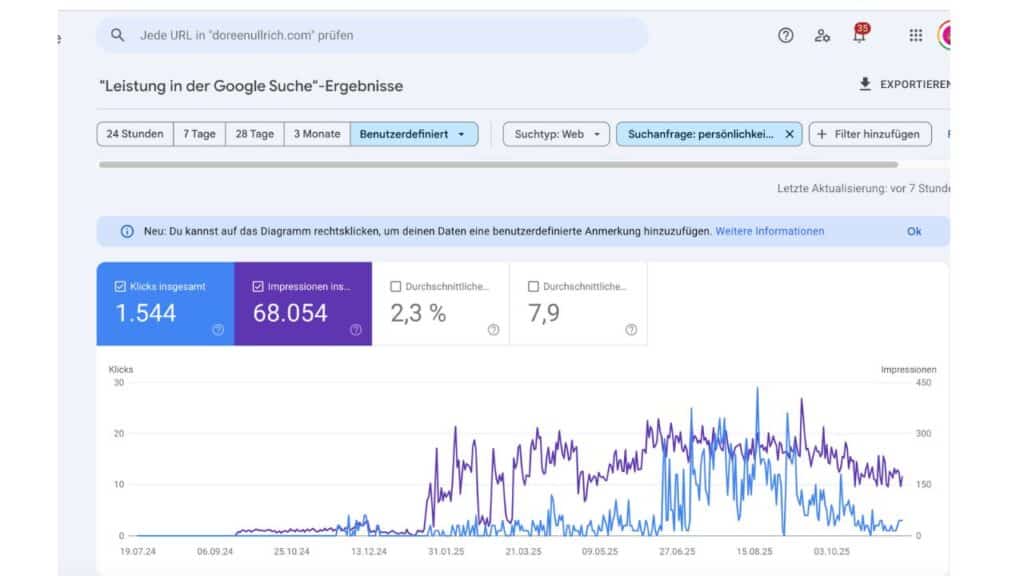
Task: Open the notifications bell with 35 badge
Action: coord(859,35)
